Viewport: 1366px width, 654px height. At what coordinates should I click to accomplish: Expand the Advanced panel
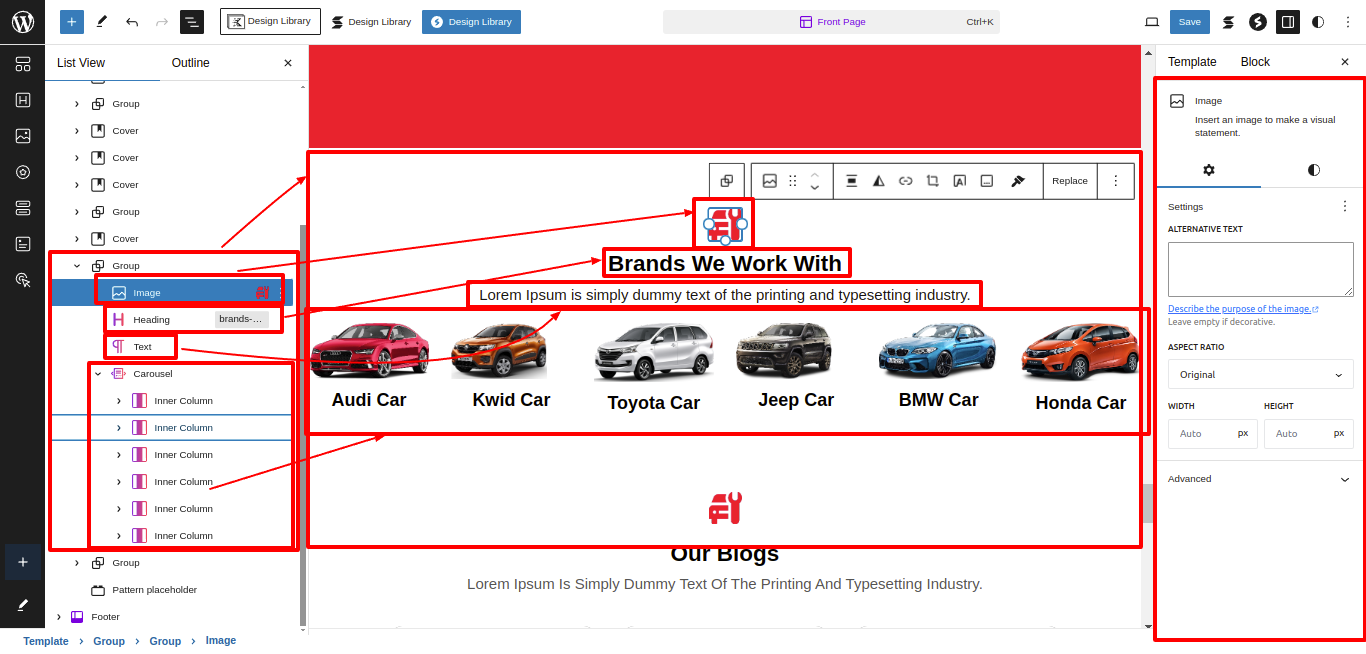click(x=1261, y=479)
